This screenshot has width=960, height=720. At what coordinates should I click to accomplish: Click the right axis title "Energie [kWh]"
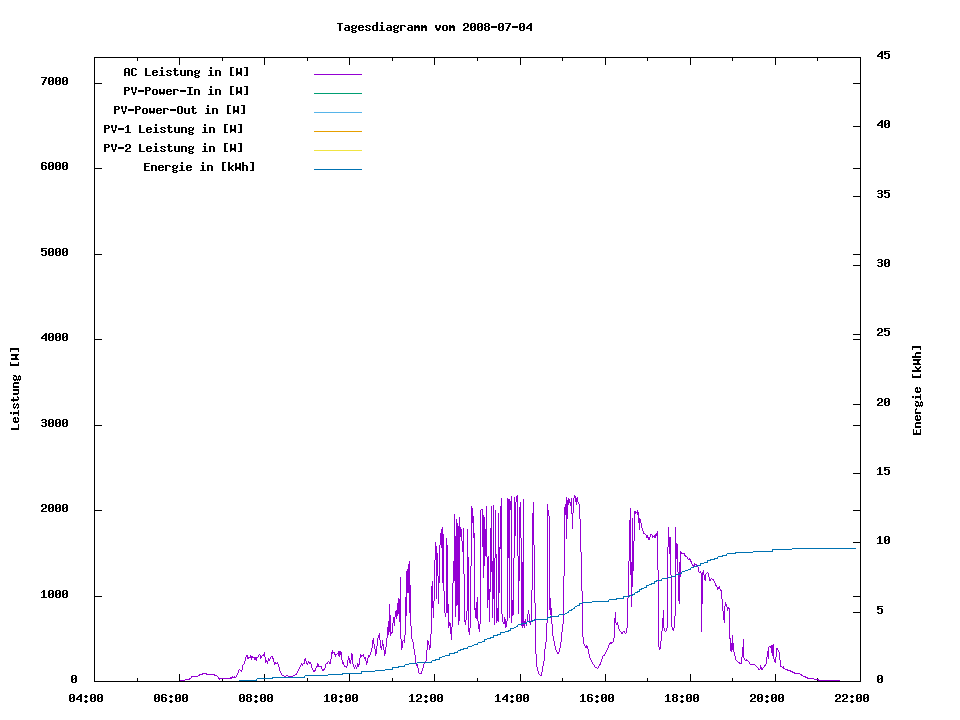(917, 390)
